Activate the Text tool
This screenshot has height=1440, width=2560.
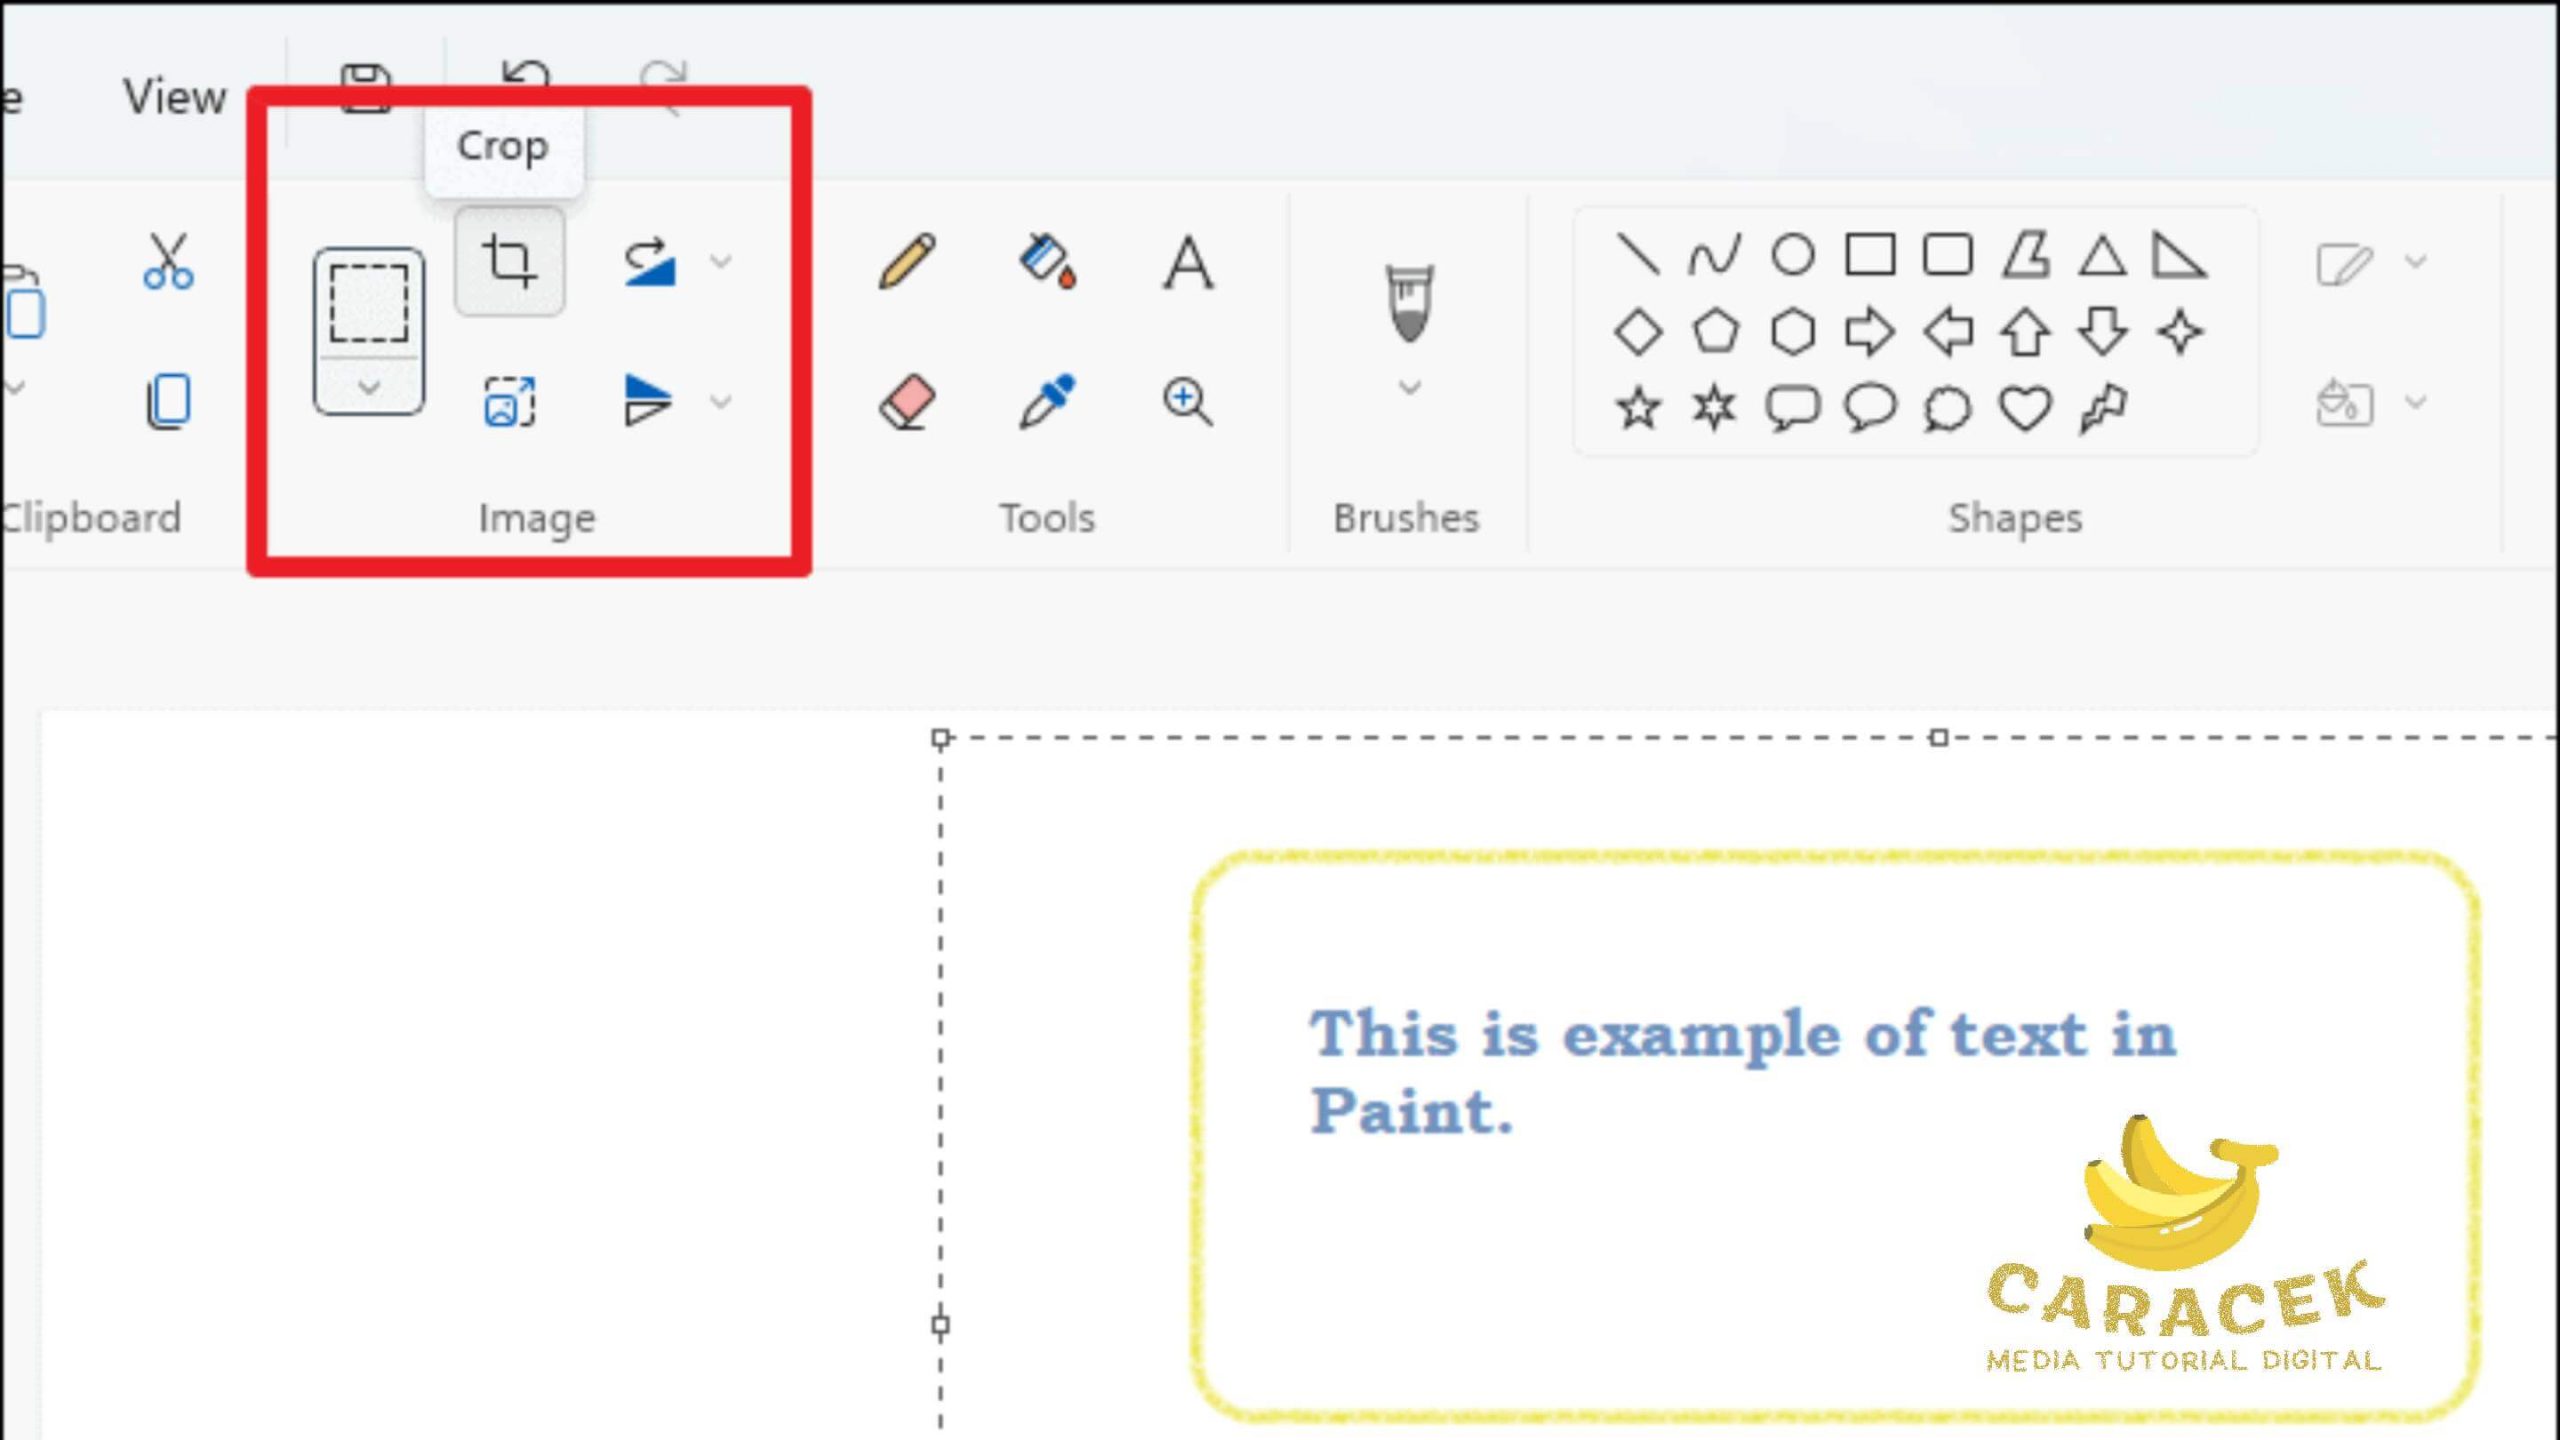[1187, 262]
